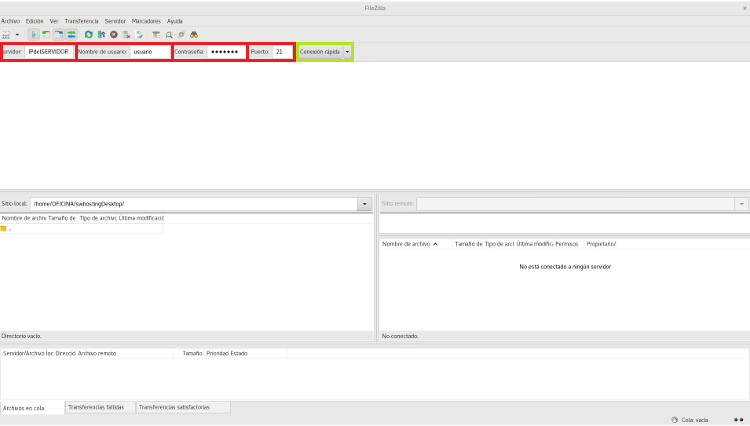Image resolution: width=750 pixels, height=426 pixels.
Task: Switch to Transferencias satisfactorias tab
Action: 183,407
